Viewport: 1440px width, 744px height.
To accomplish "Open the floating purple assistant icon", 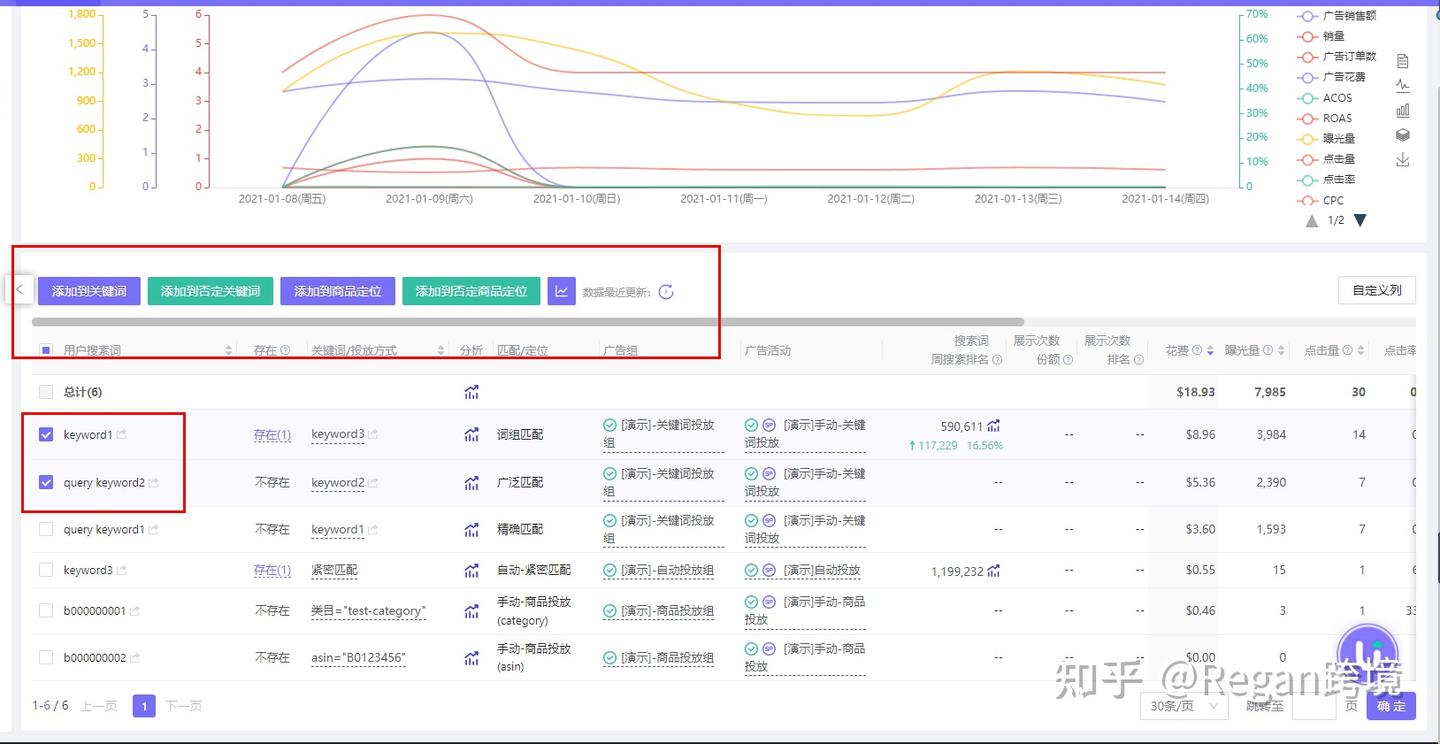I will [x=1367, y=652].
